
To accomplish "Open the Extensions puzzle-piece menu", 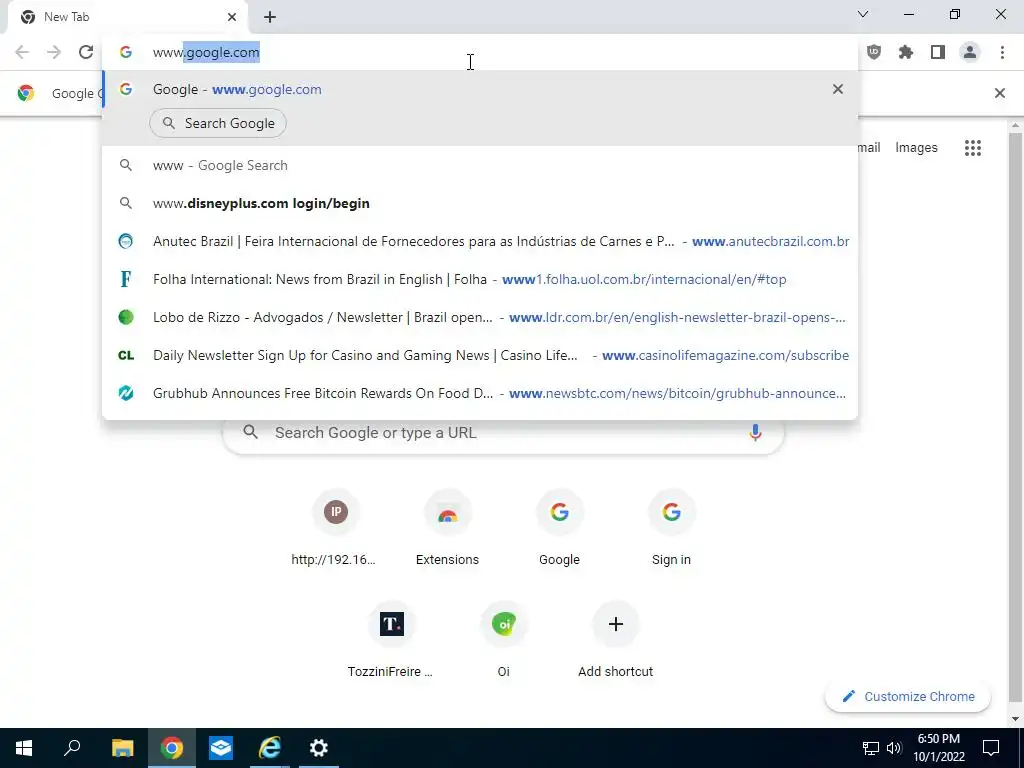I will point(906,52).
